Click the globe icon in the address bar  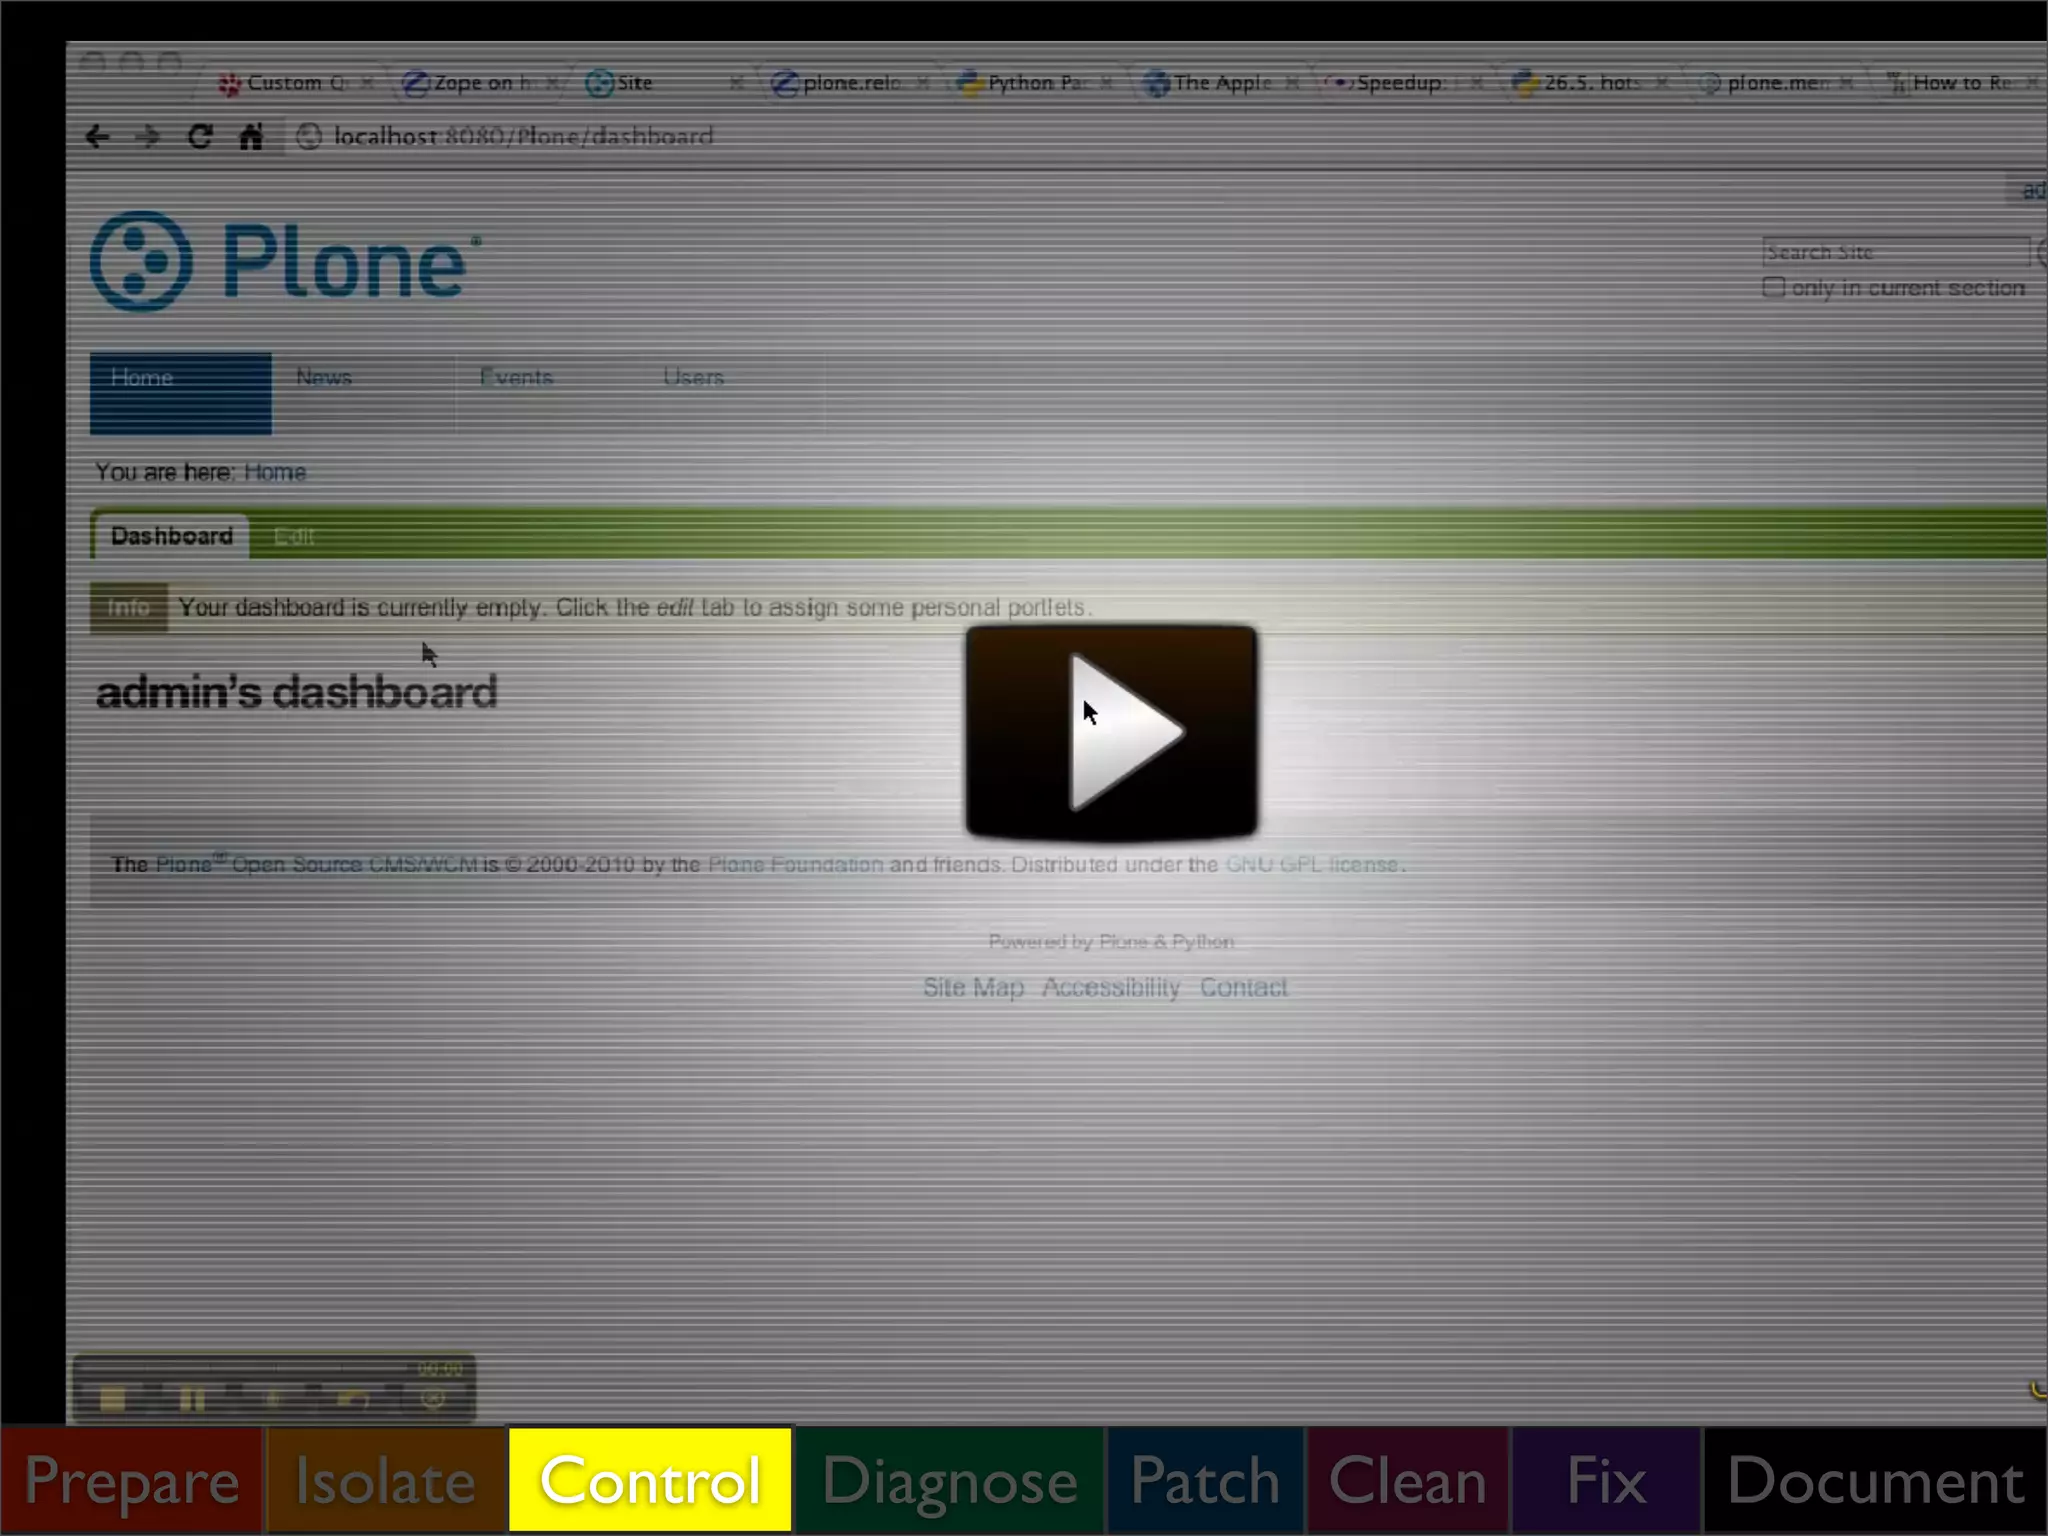point(309,137)
